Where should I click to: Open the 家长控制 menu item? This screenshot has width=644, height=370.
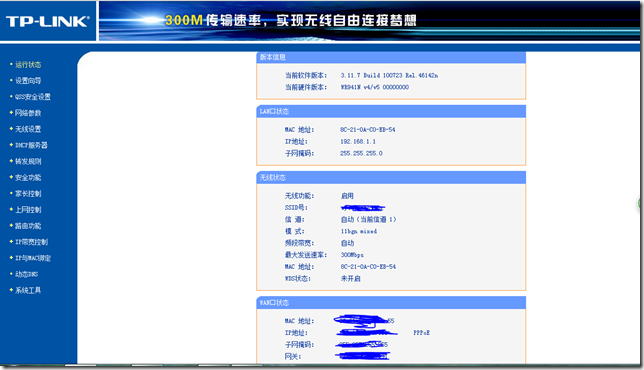point(28,193)
